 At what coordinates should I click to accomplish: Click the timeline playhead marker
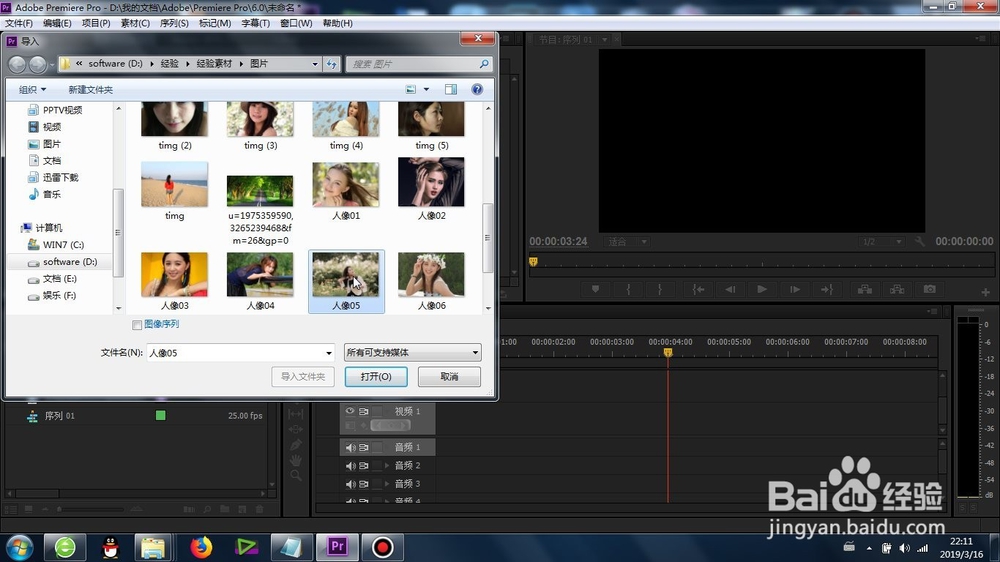pos(668,352)
